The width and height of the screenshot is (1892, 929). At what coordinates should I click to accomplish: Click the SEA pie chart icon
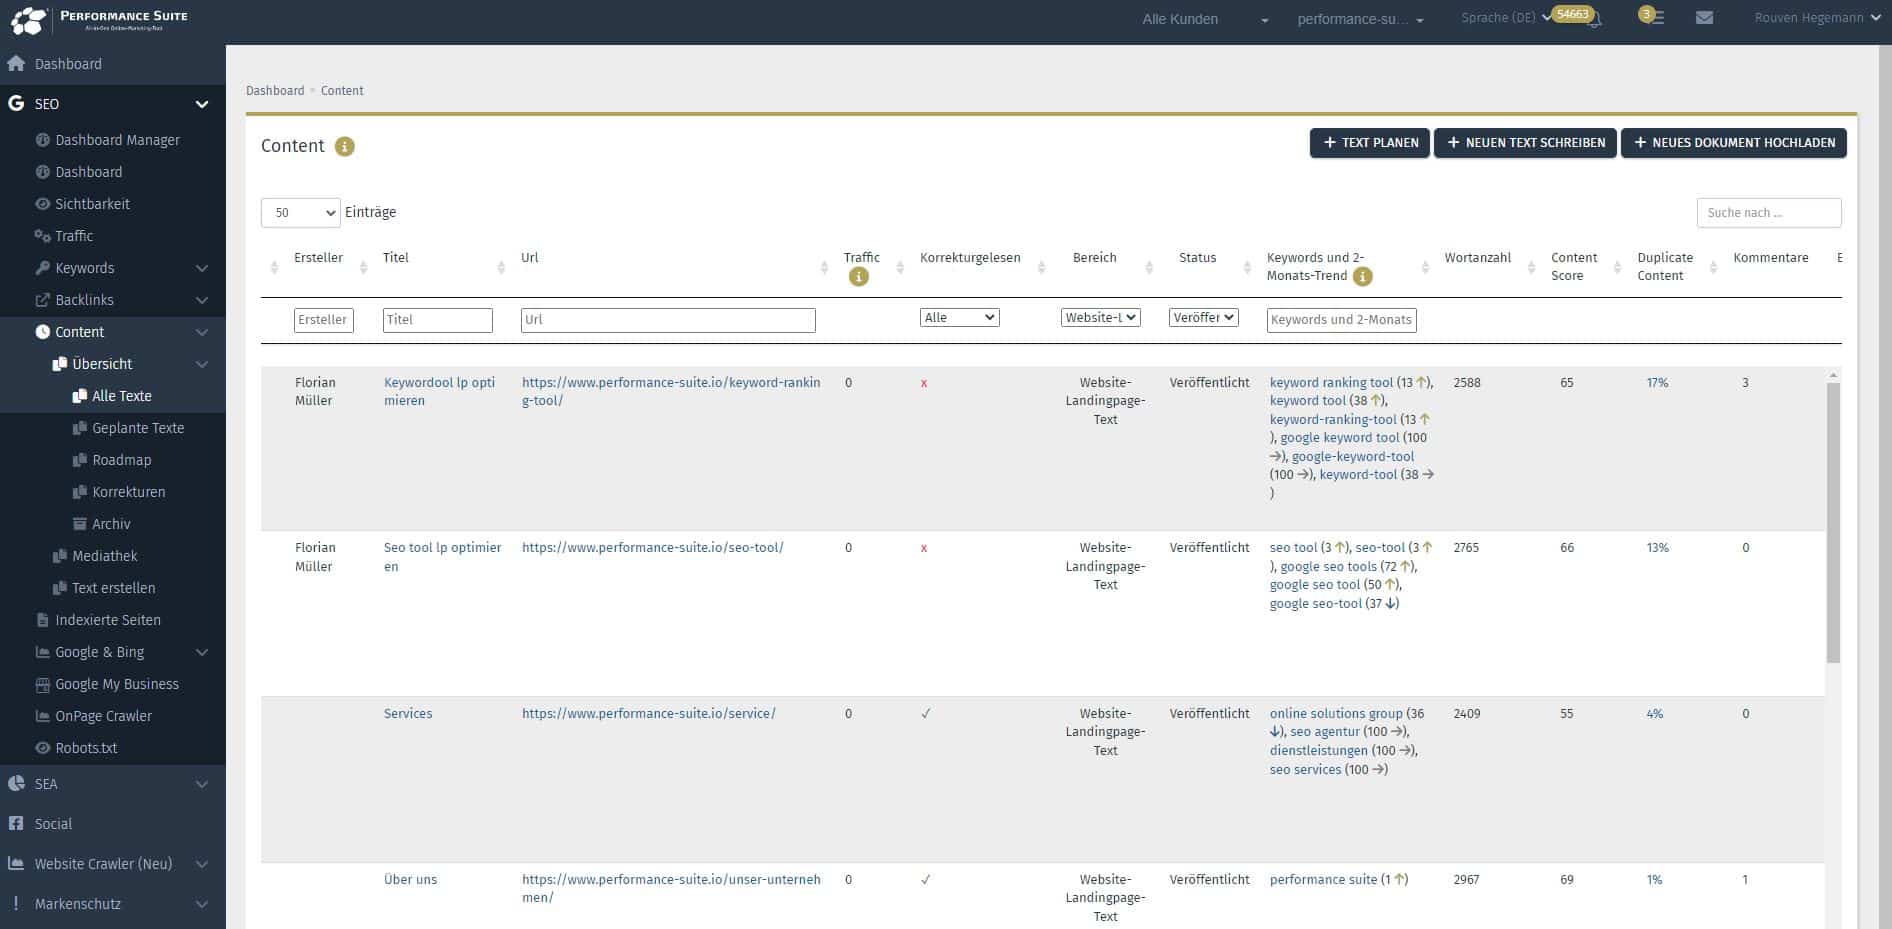(x=15, y=784)
